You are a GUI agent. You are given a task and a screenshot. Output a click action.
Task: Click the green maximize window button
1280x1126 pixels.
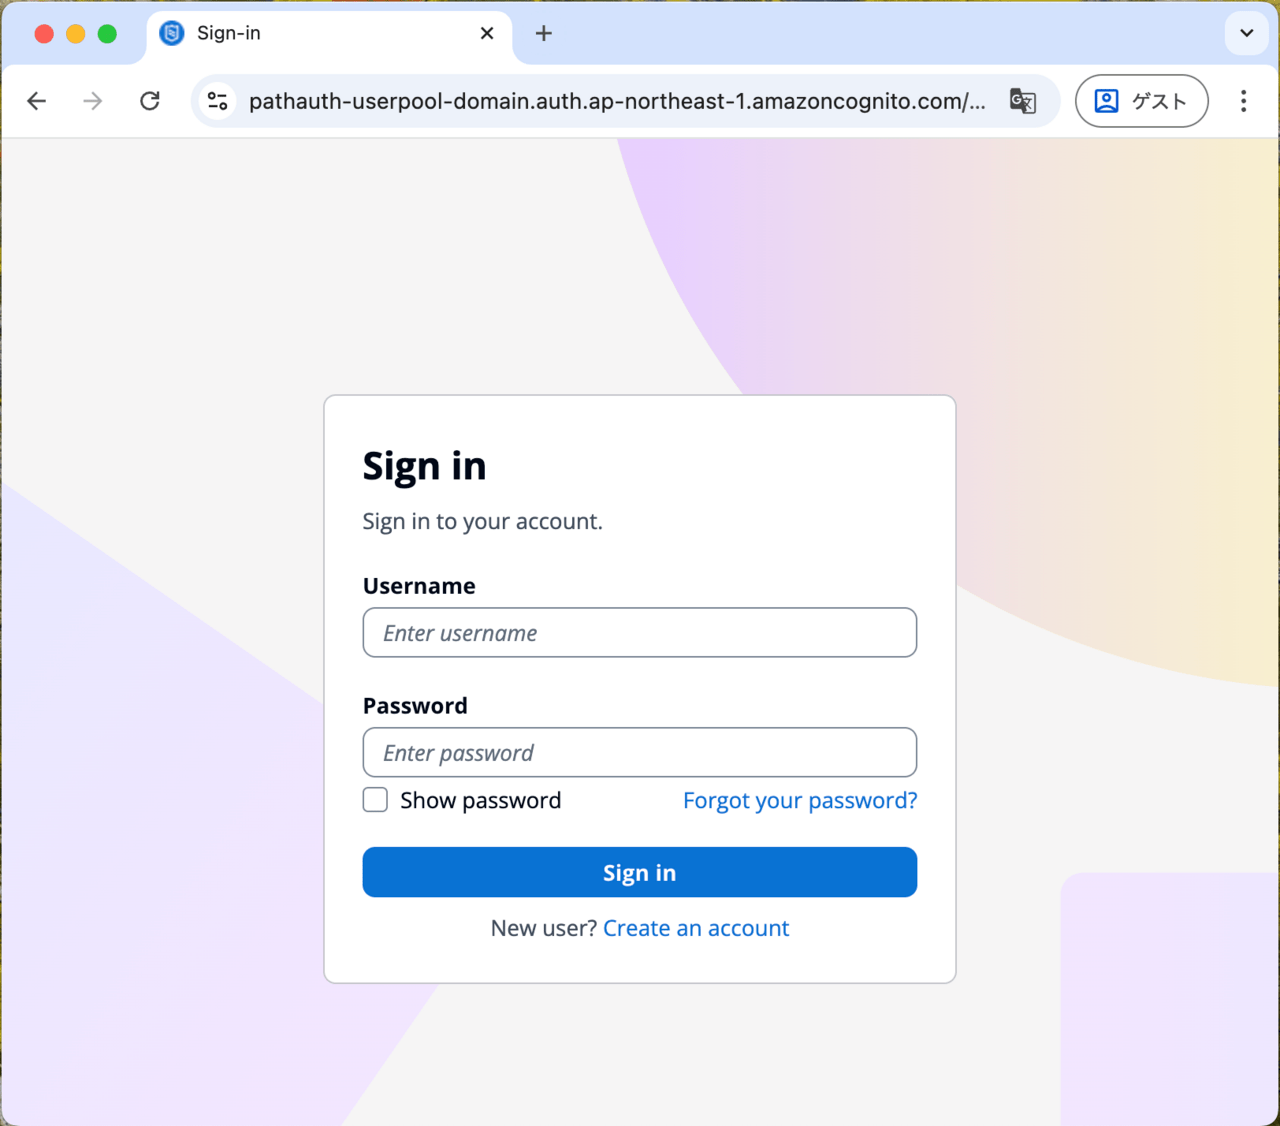[x=107, y=34]
